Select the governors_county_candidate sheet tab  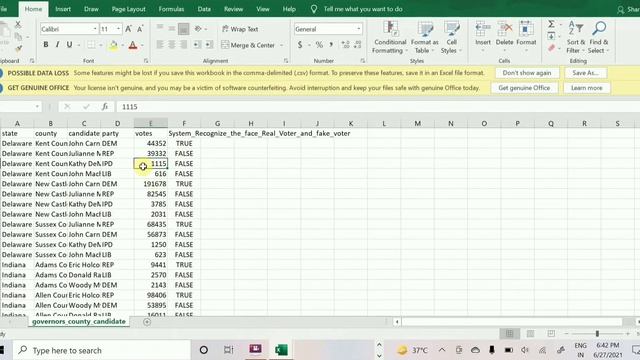(79, 322)
